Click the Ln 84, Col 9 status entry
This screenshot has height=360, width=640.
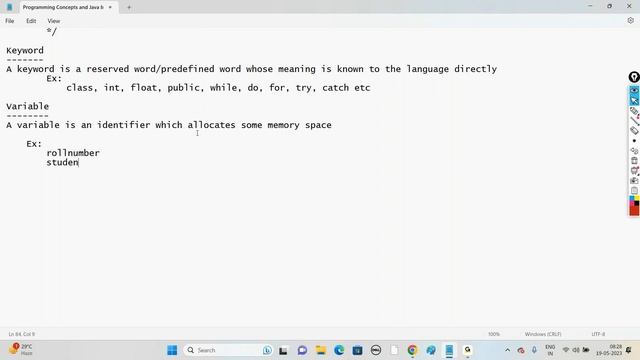[x=22, y=334]
